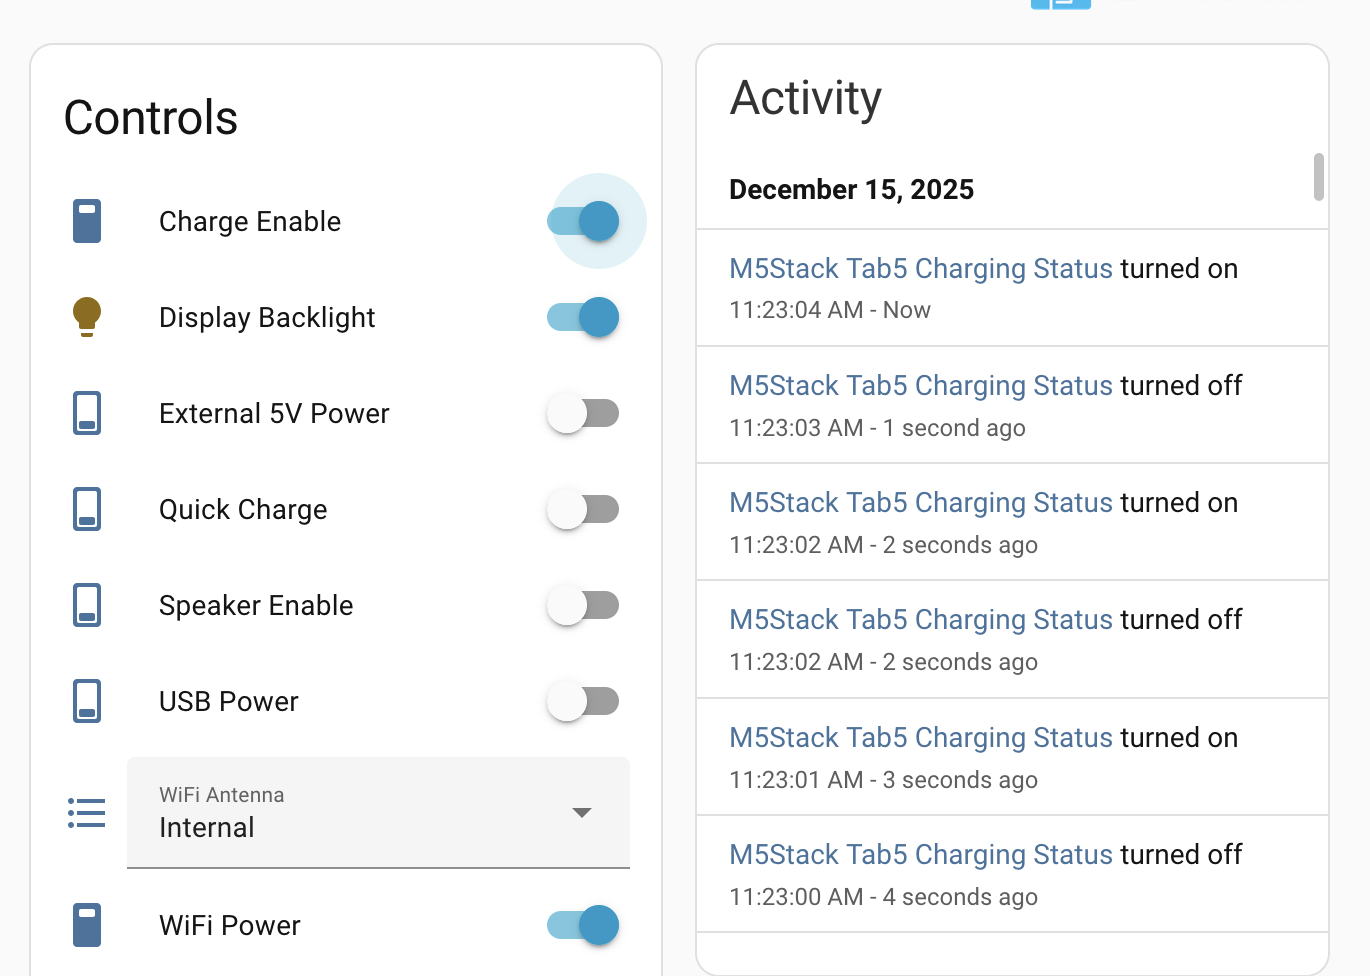
Task: Disable the Display Backlight toggle
Action: point(583,317)
